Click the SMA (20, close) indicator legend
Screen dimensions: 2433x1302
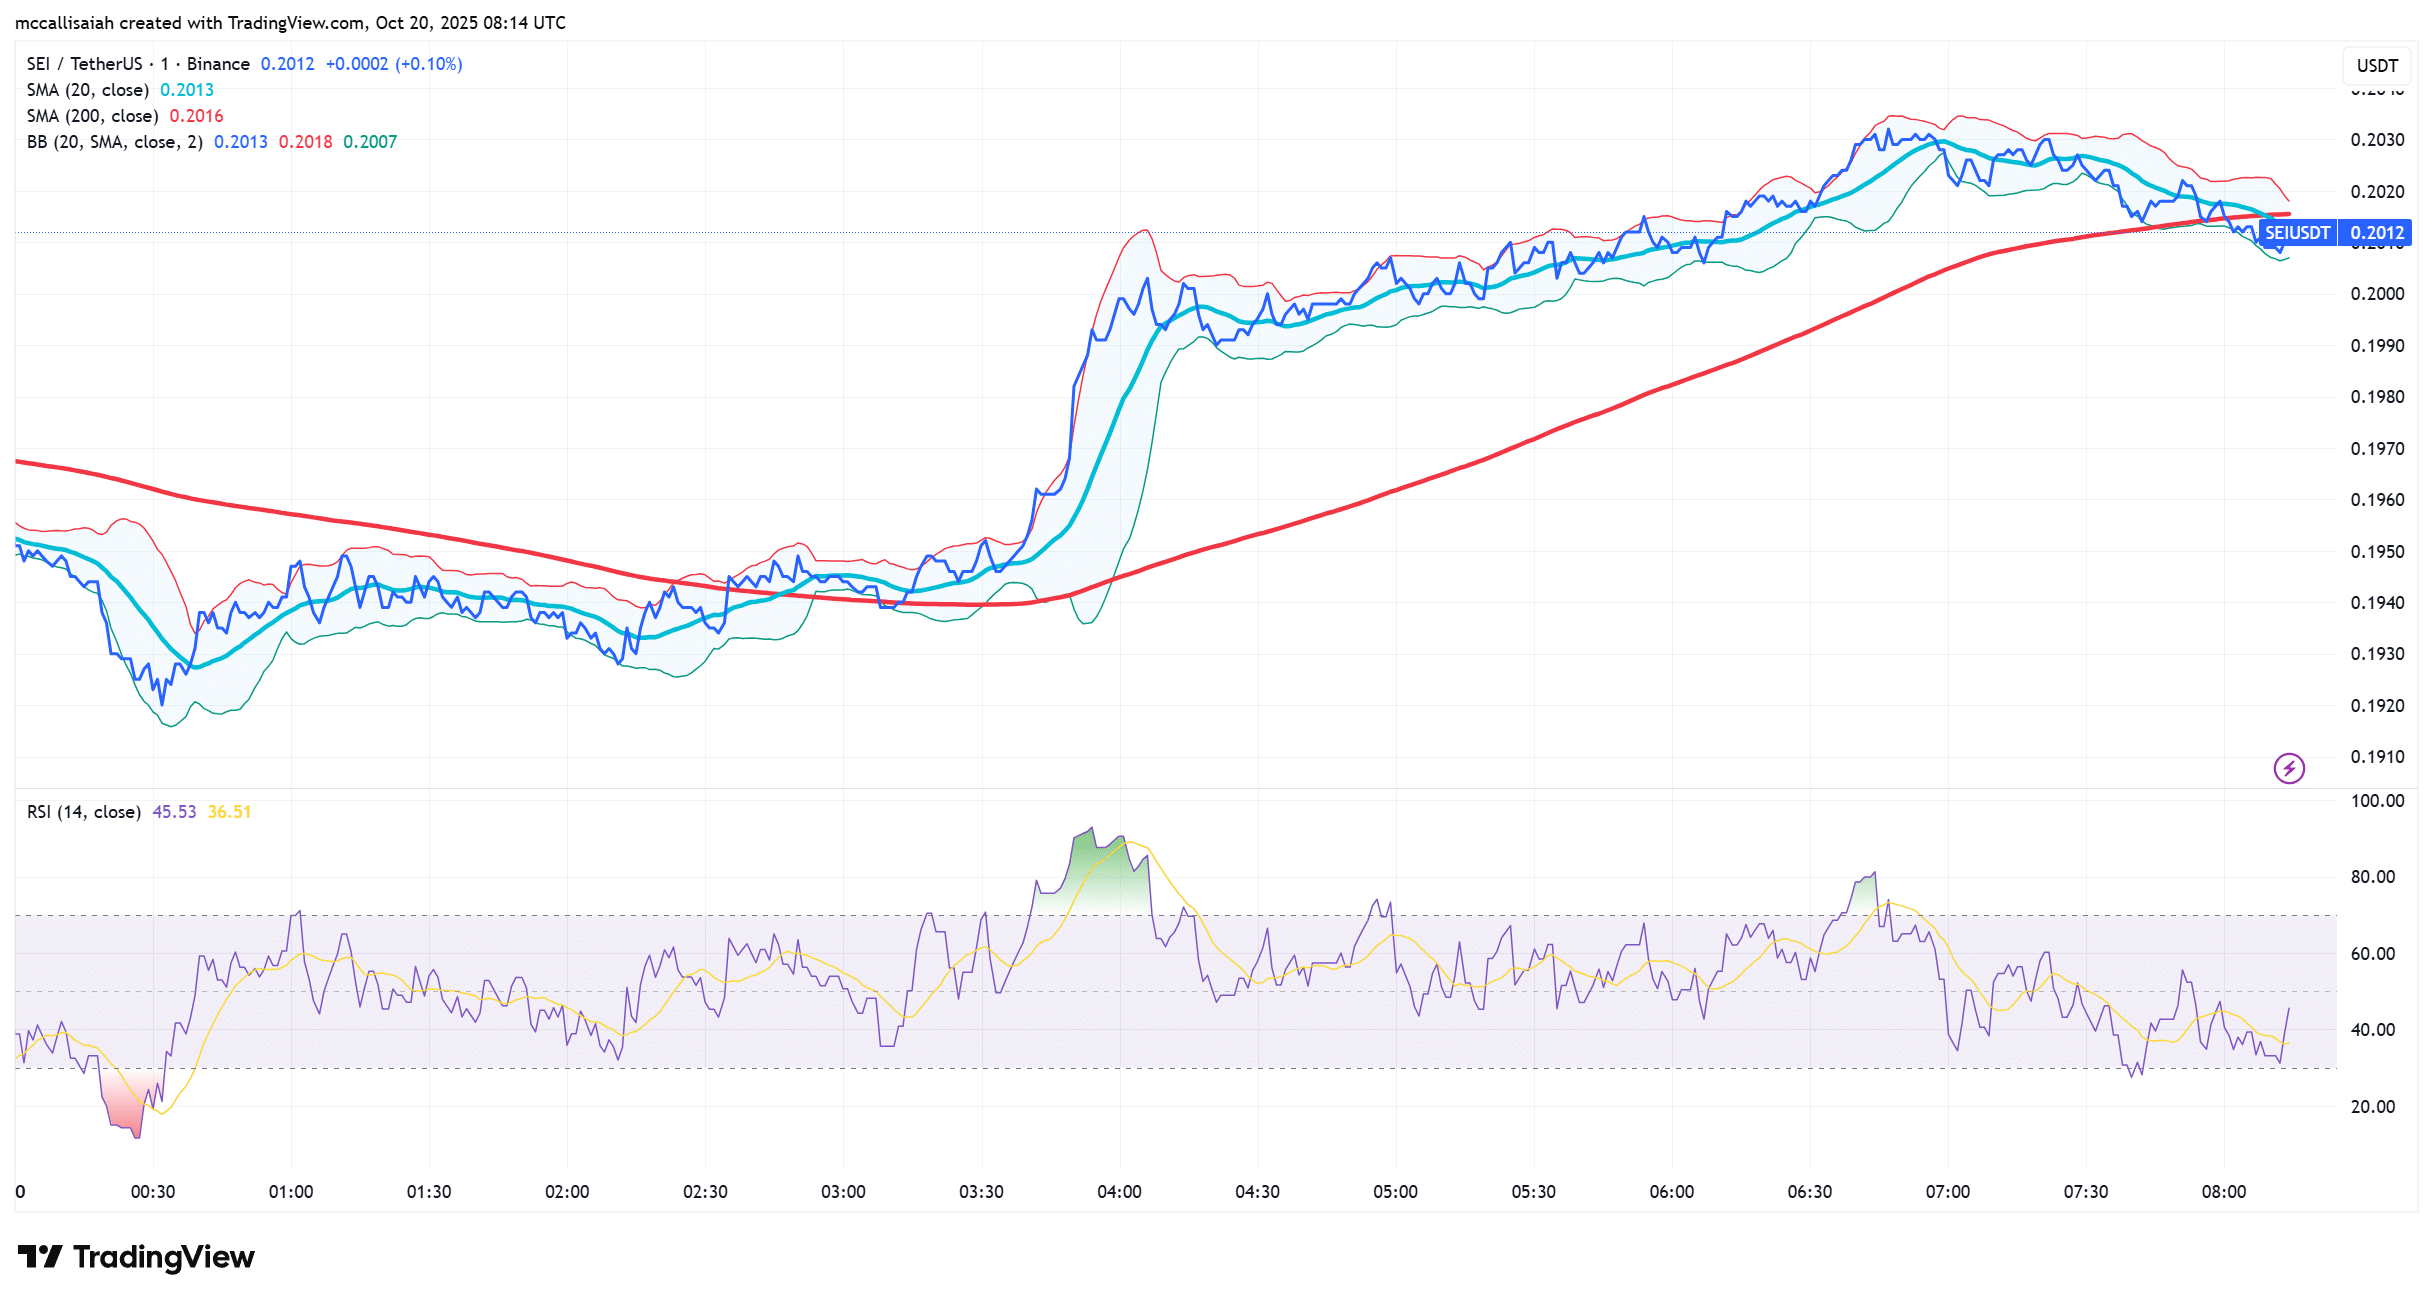[x=88, y=90]
